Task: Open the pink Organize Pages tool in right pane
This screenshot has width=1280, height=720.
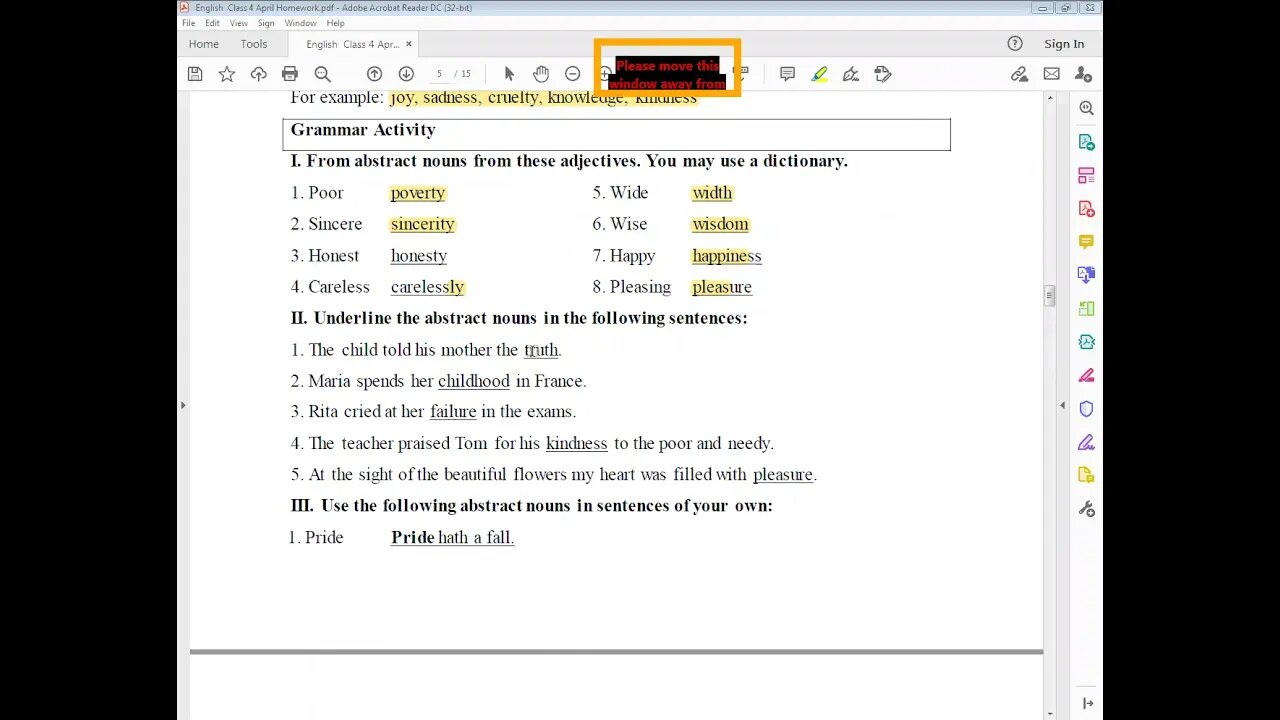Action: point(1087,175)
